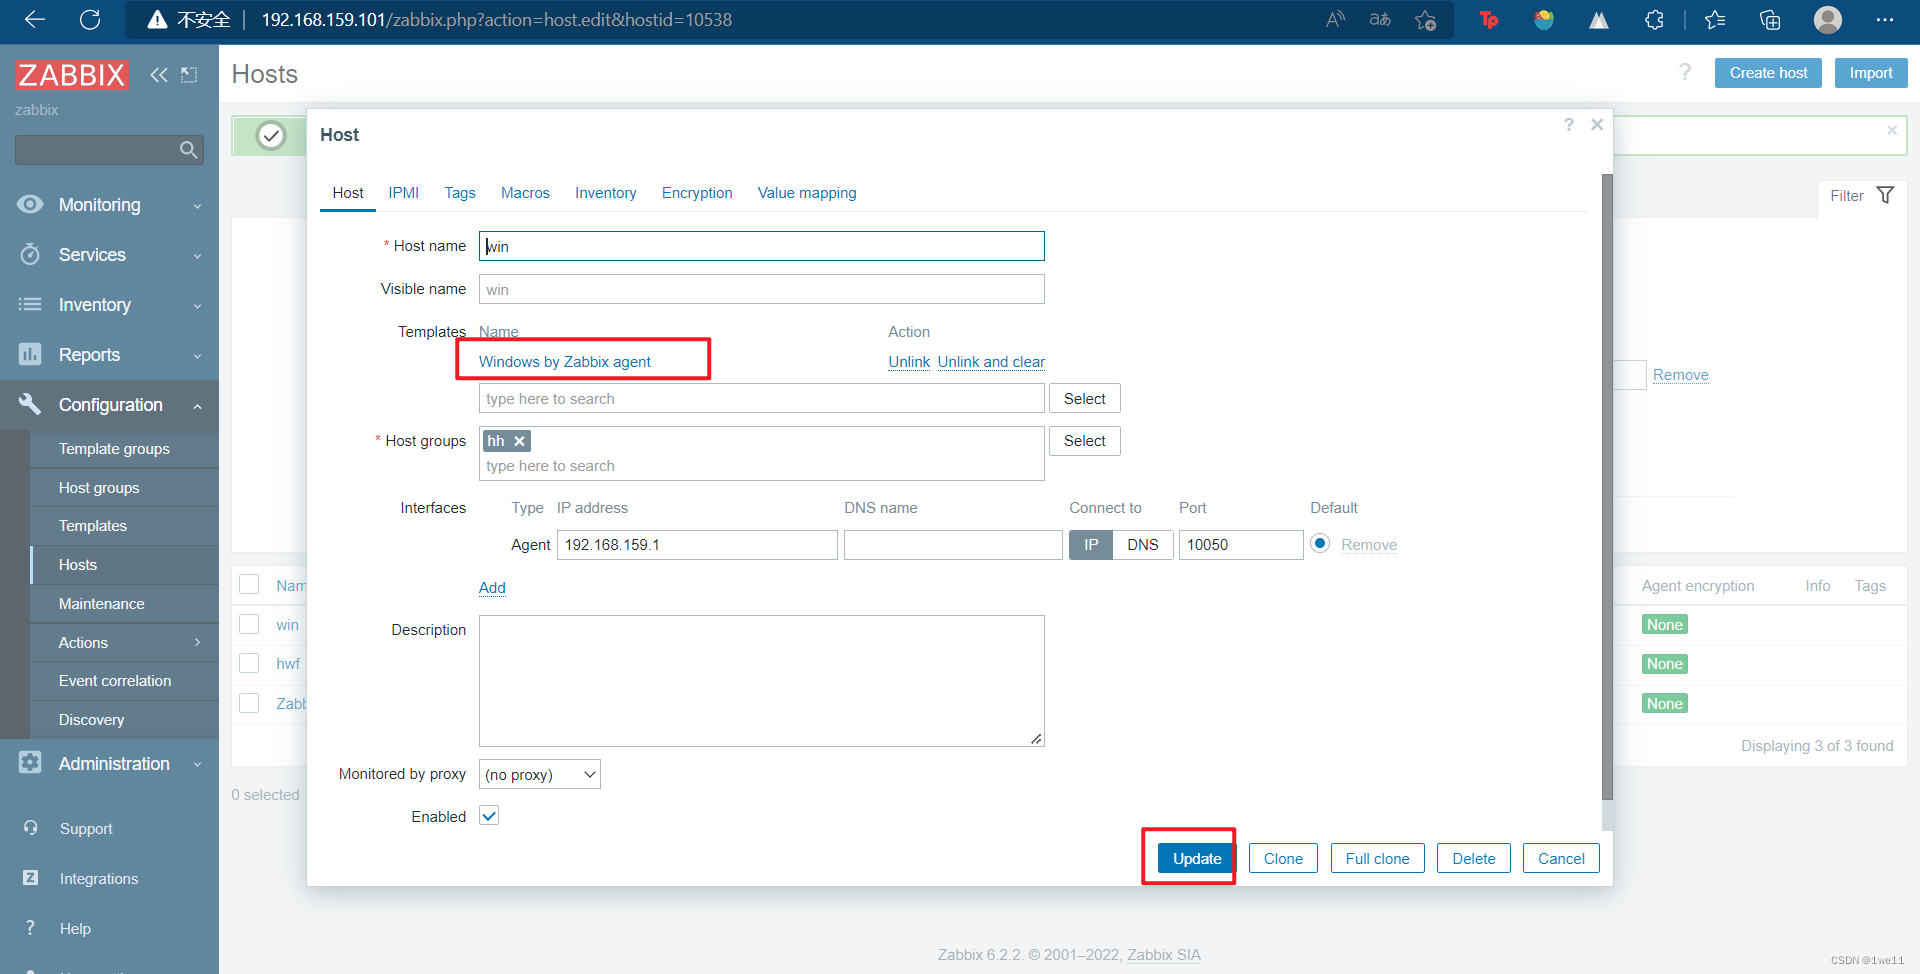Click the Clone button
The image size is (1920, 974).
coord(1283,858)
